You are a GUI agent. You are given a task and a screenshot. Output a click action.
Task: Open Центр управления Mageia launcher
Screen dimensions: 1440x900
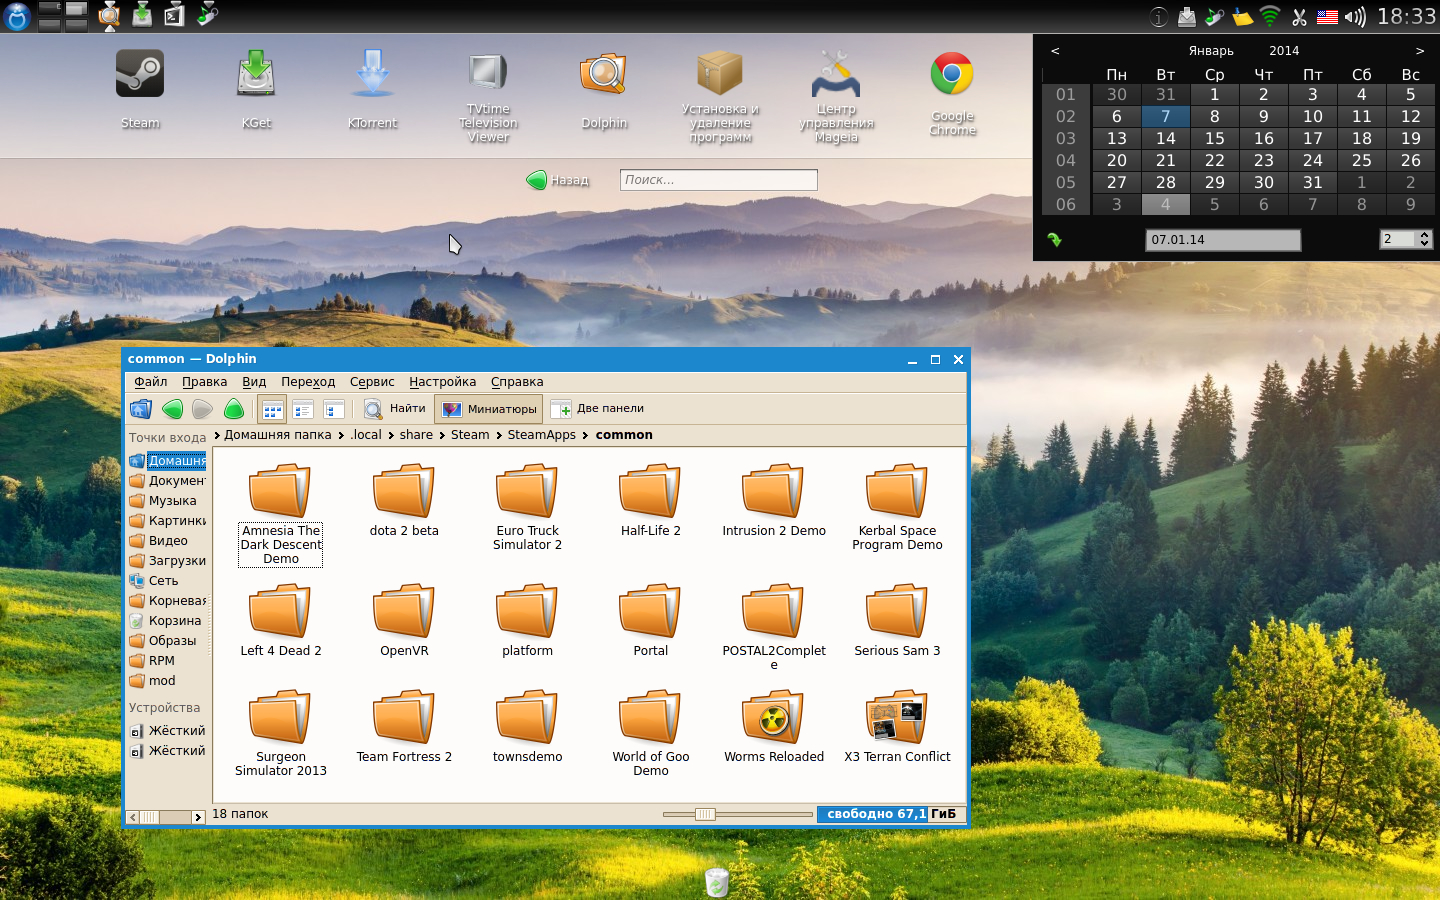pos(836,97)
